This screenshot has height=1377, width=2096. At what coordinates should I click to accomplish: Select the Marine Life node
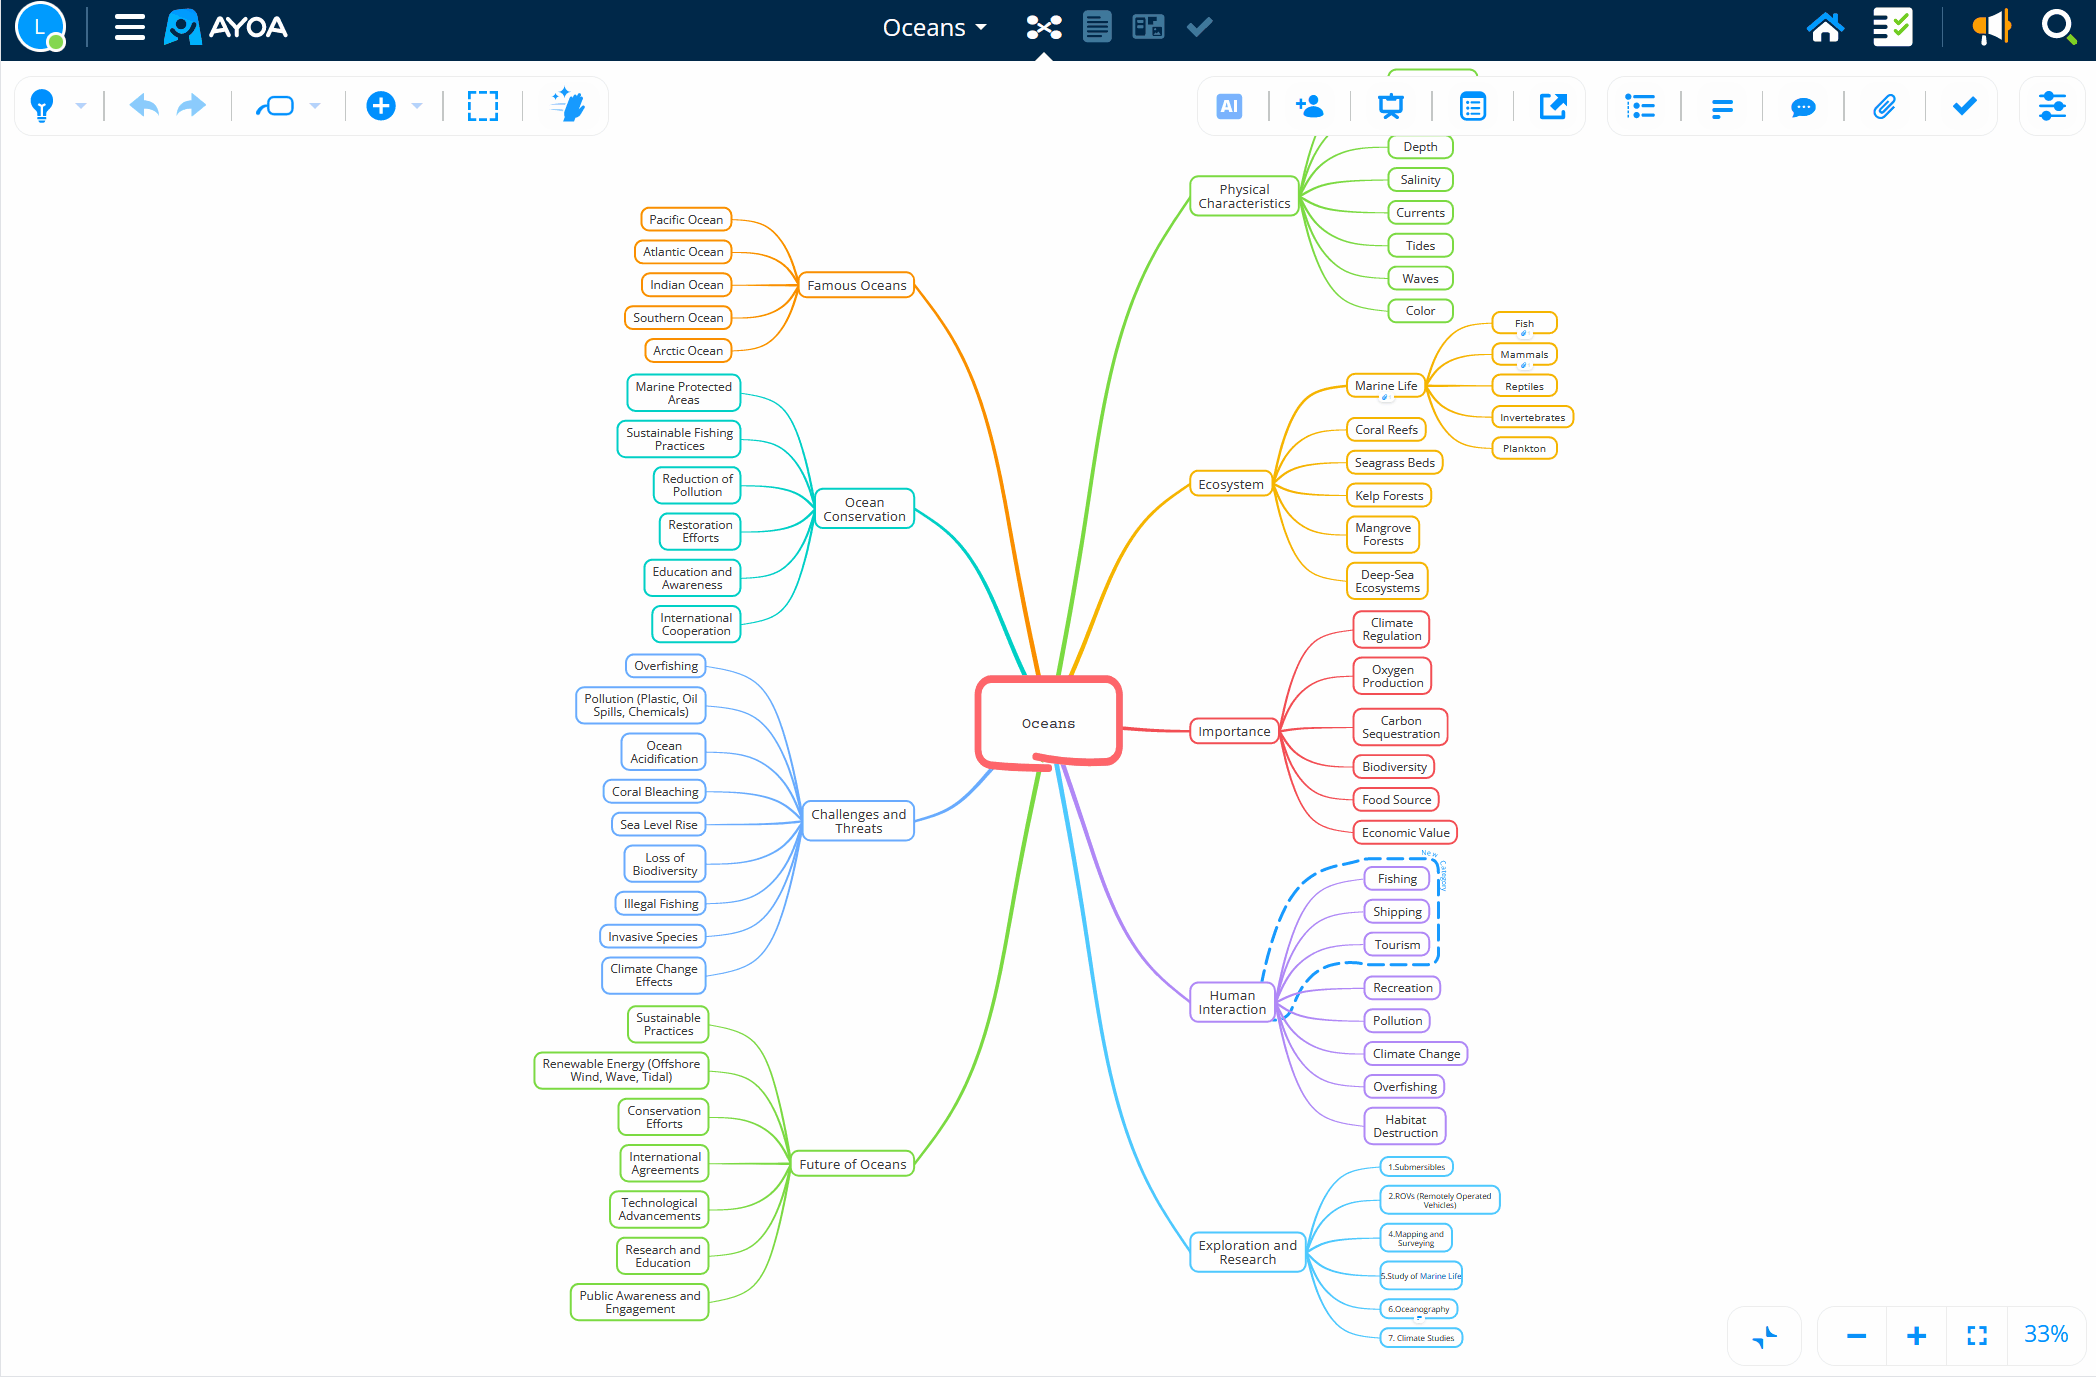tap(1386, 385)
